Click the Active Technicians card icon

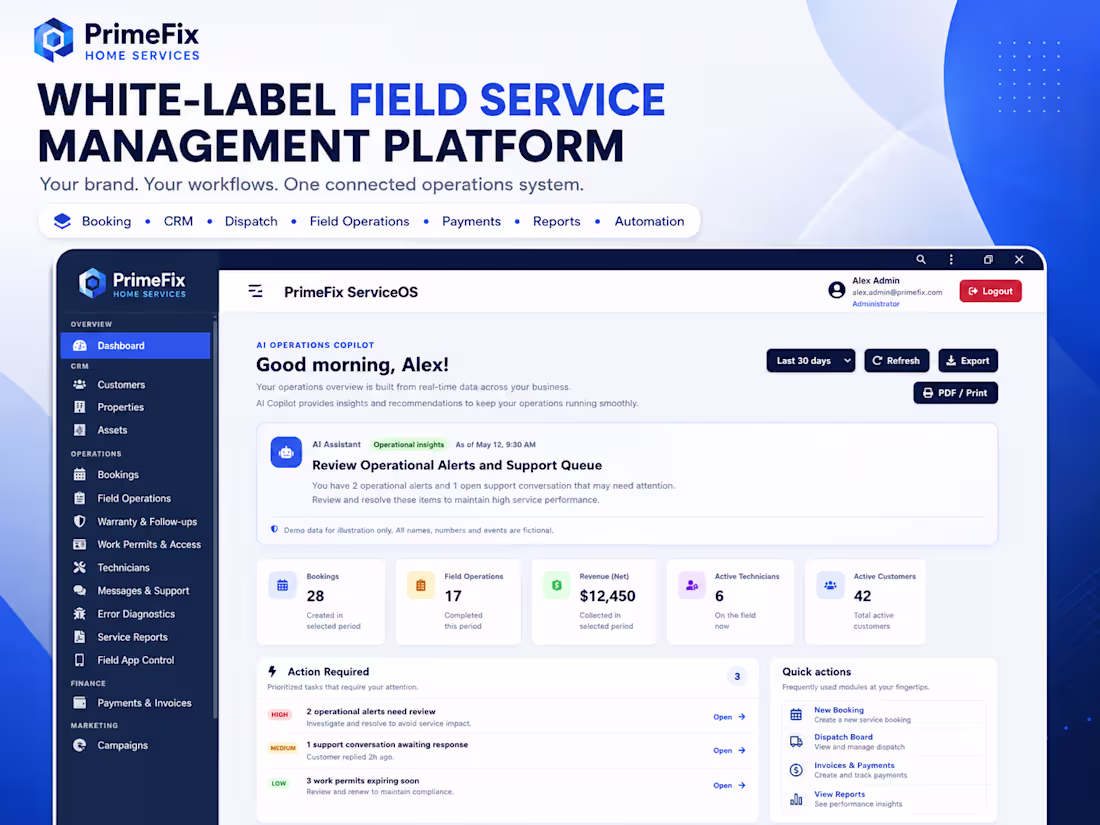[x=692, y=585]
